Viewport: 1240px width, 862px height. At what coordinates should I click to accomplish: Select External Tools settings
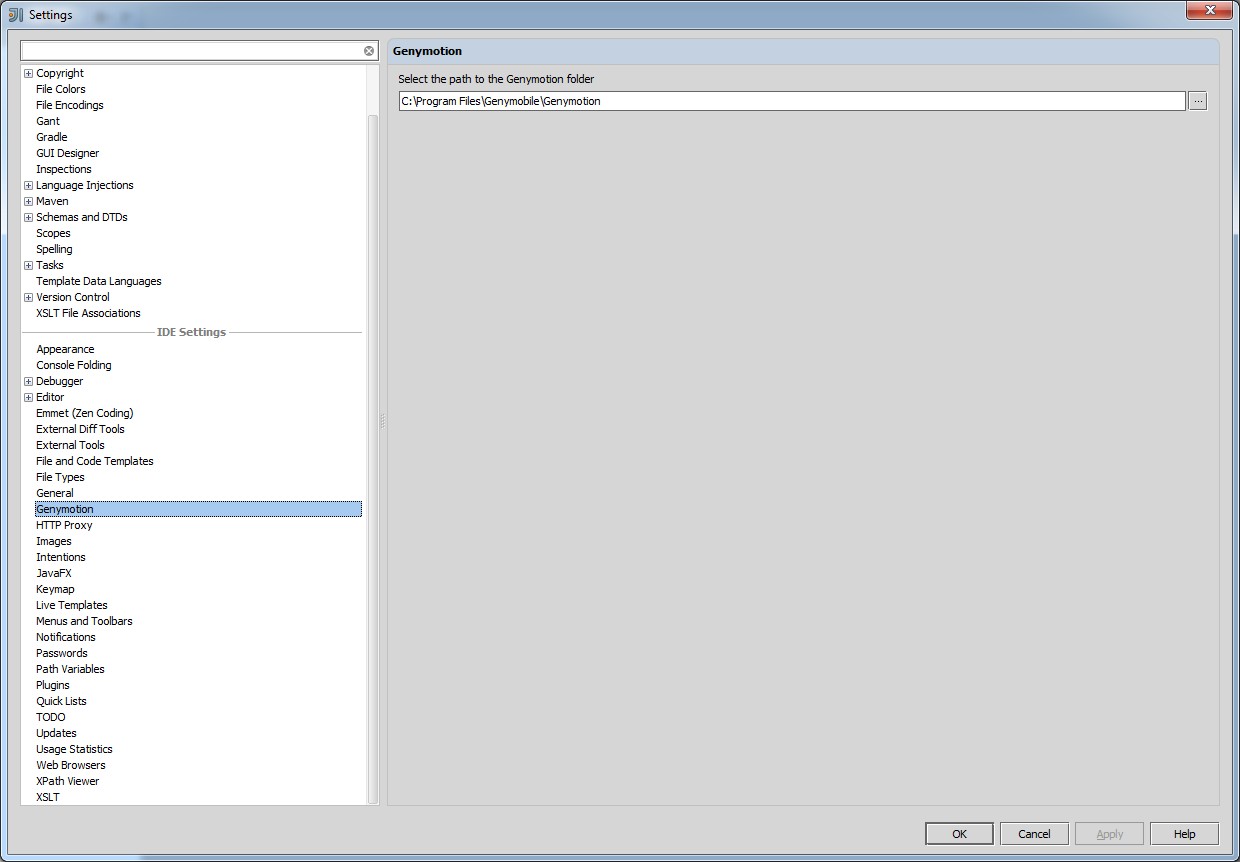[x=70, y=445]
